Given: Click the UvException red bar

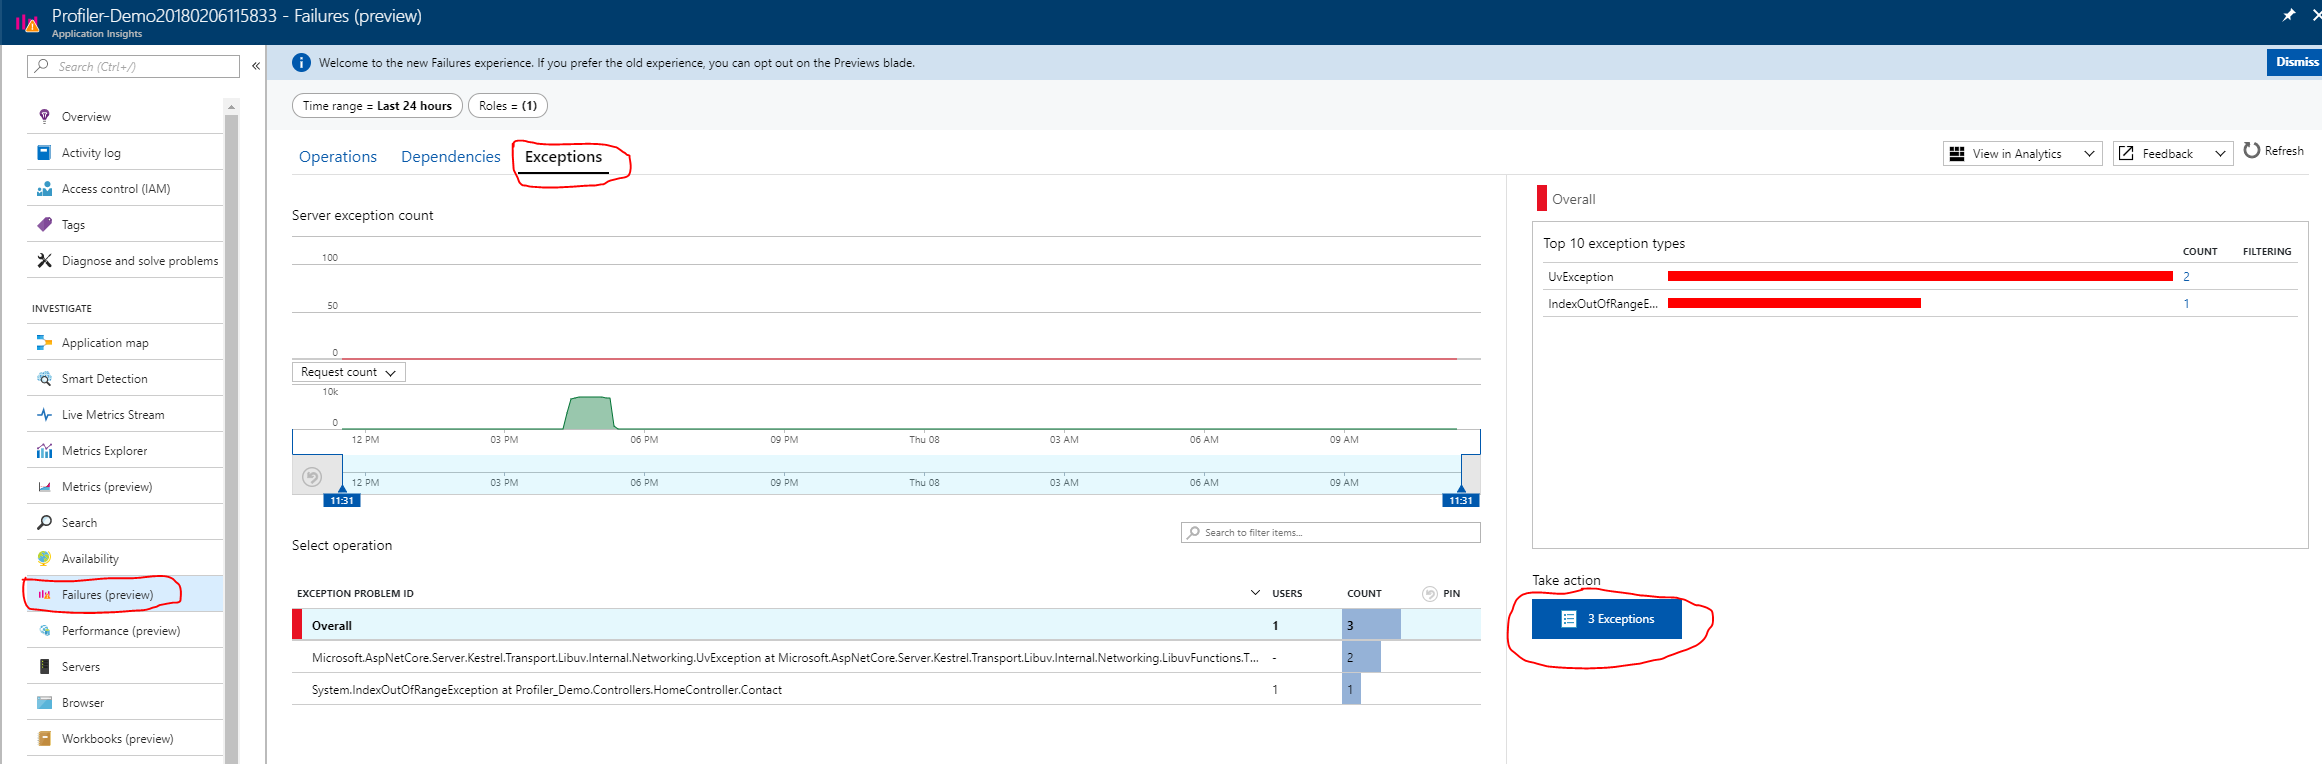Looking at the screenshot, I should pos(1920,276).
